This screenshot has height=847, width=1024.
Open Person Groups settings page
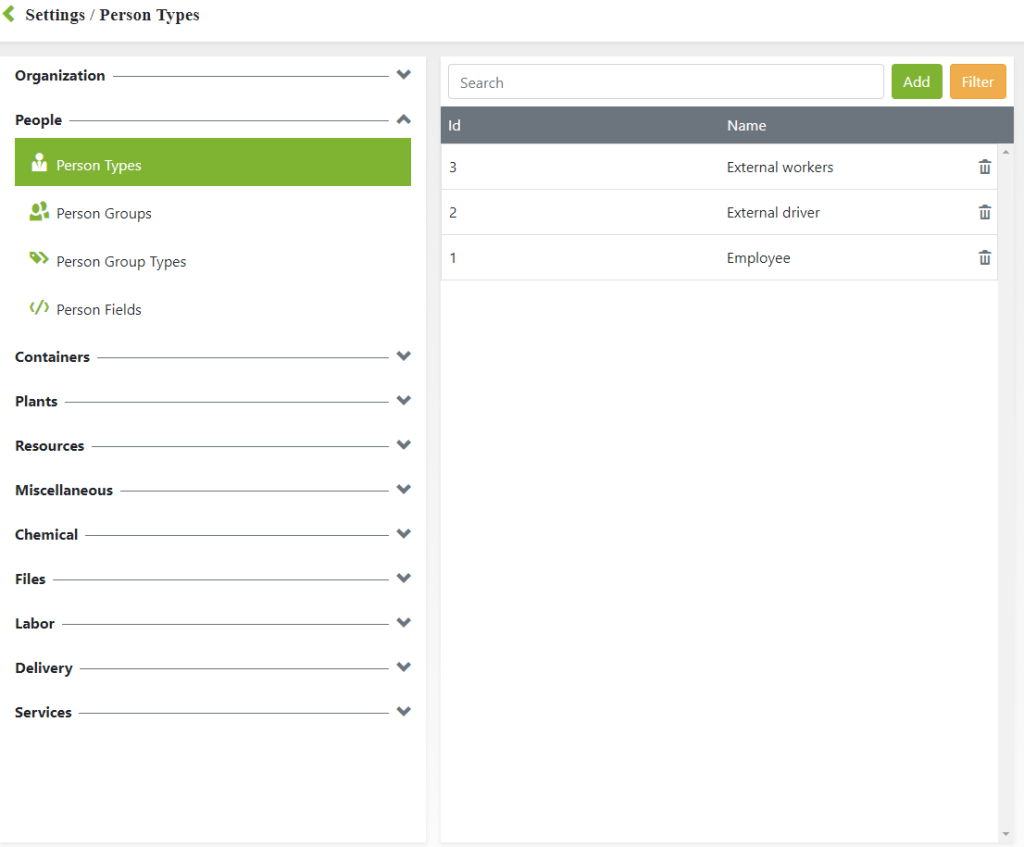[x=104, y=214]
